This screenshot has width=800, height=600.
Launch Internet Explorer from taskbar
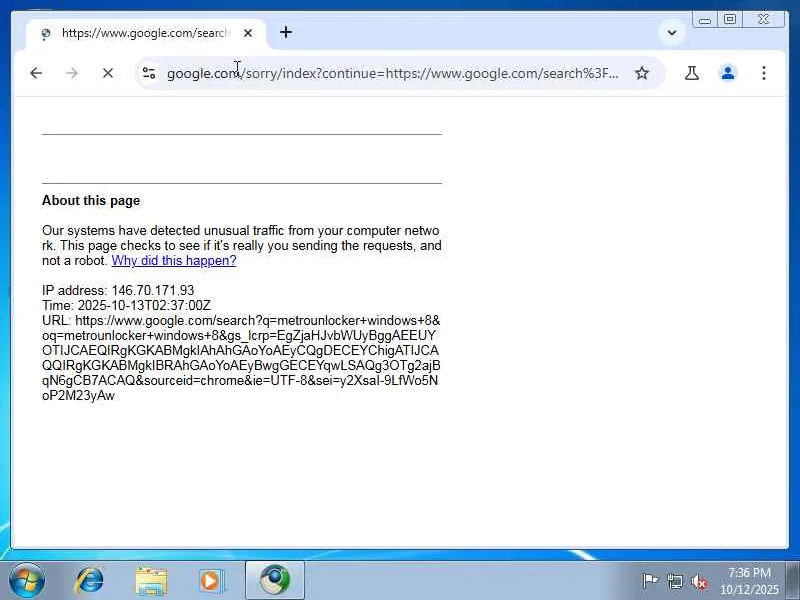89,581
